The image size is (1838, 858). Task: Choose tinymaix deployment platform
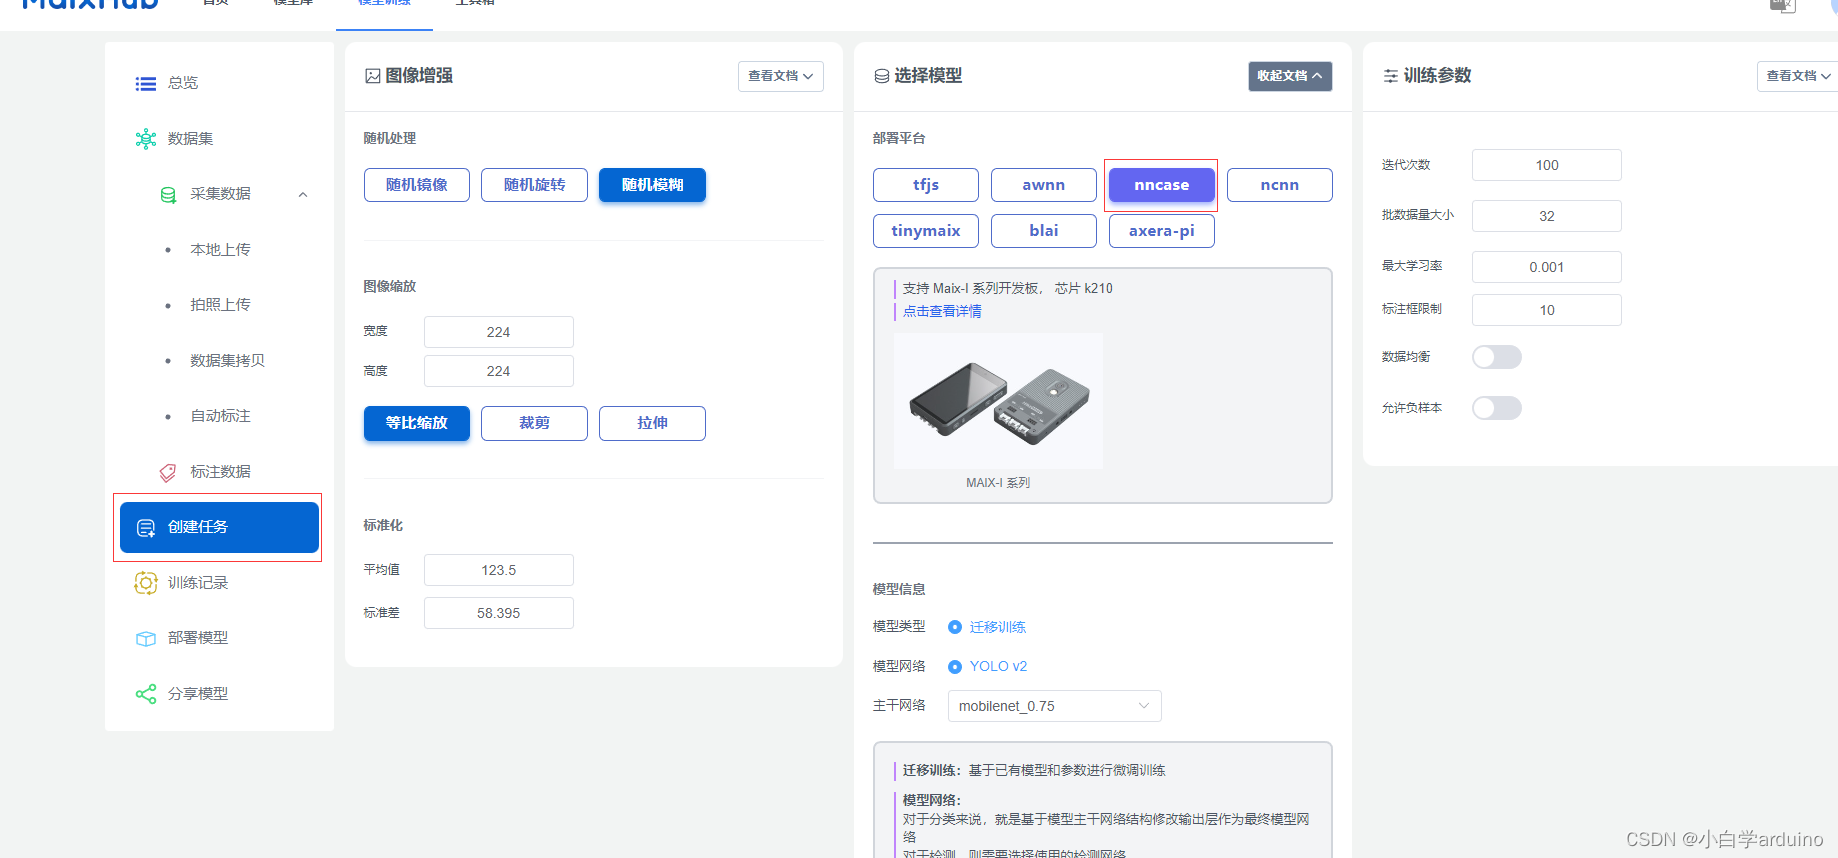926,231
